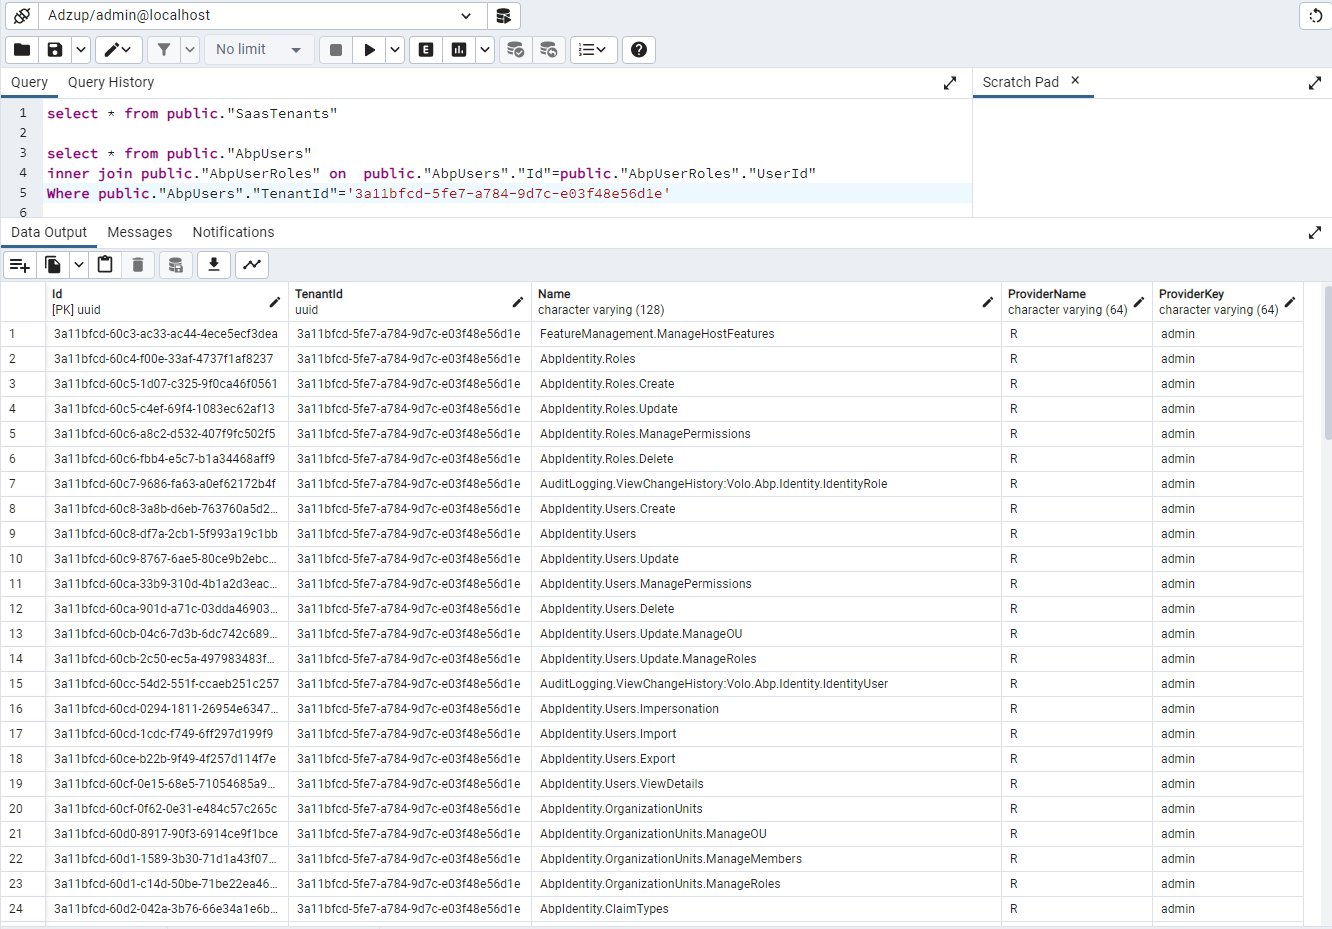Expand the Edit pencil dropdown menu
The image size is (1332, 929).
118,50
